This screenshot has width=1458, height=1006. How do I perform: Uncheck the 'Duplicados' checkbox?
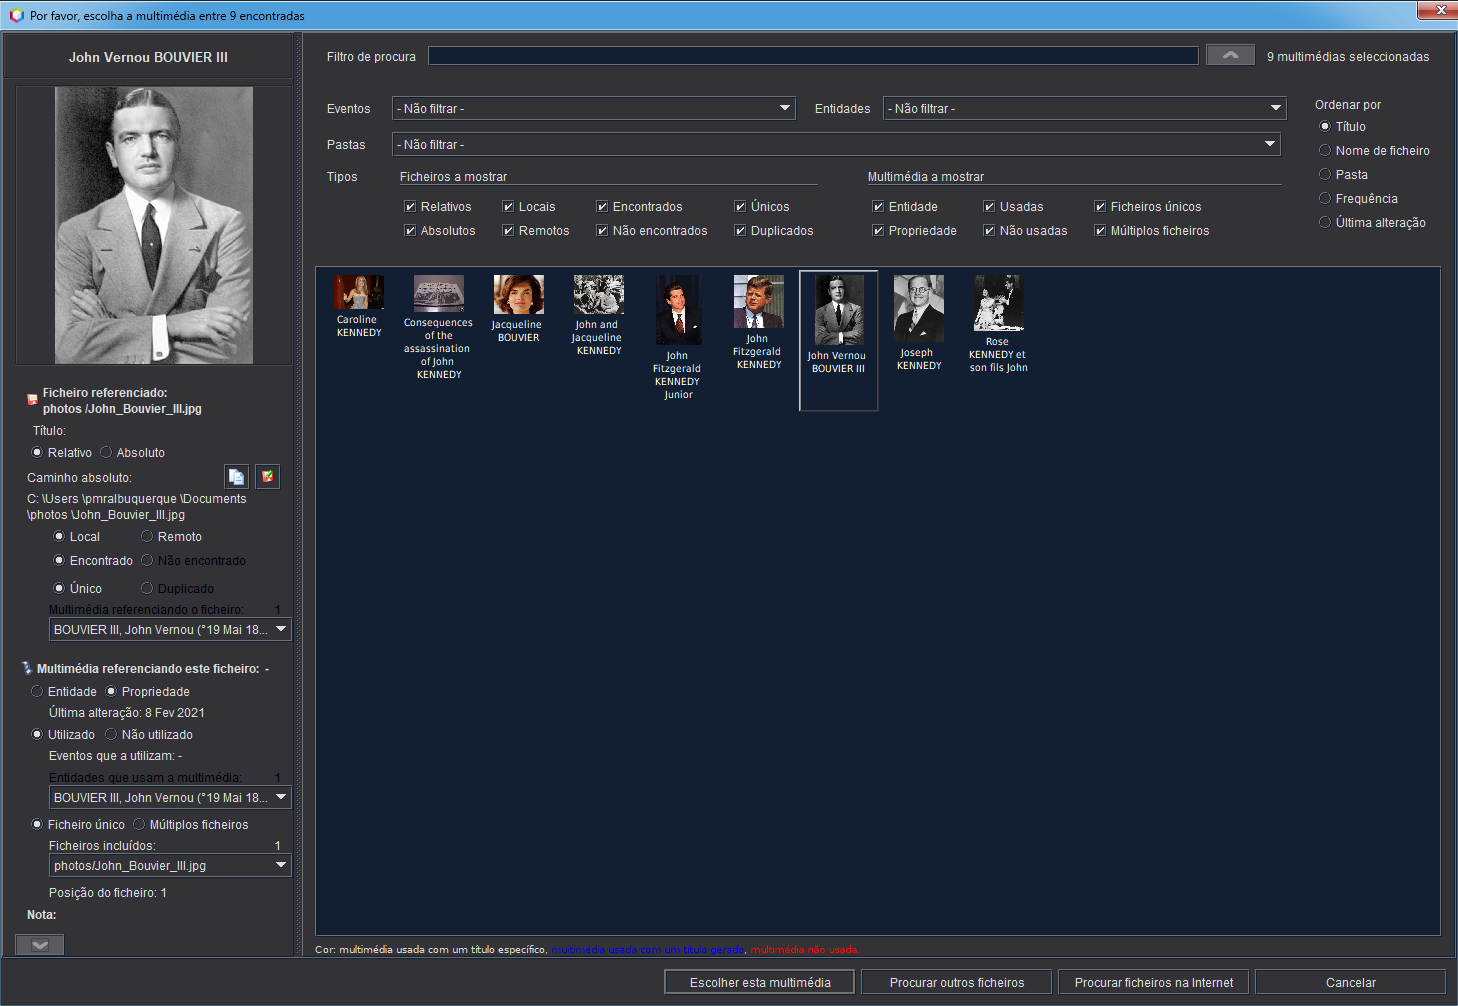click(x=740, y=230)
